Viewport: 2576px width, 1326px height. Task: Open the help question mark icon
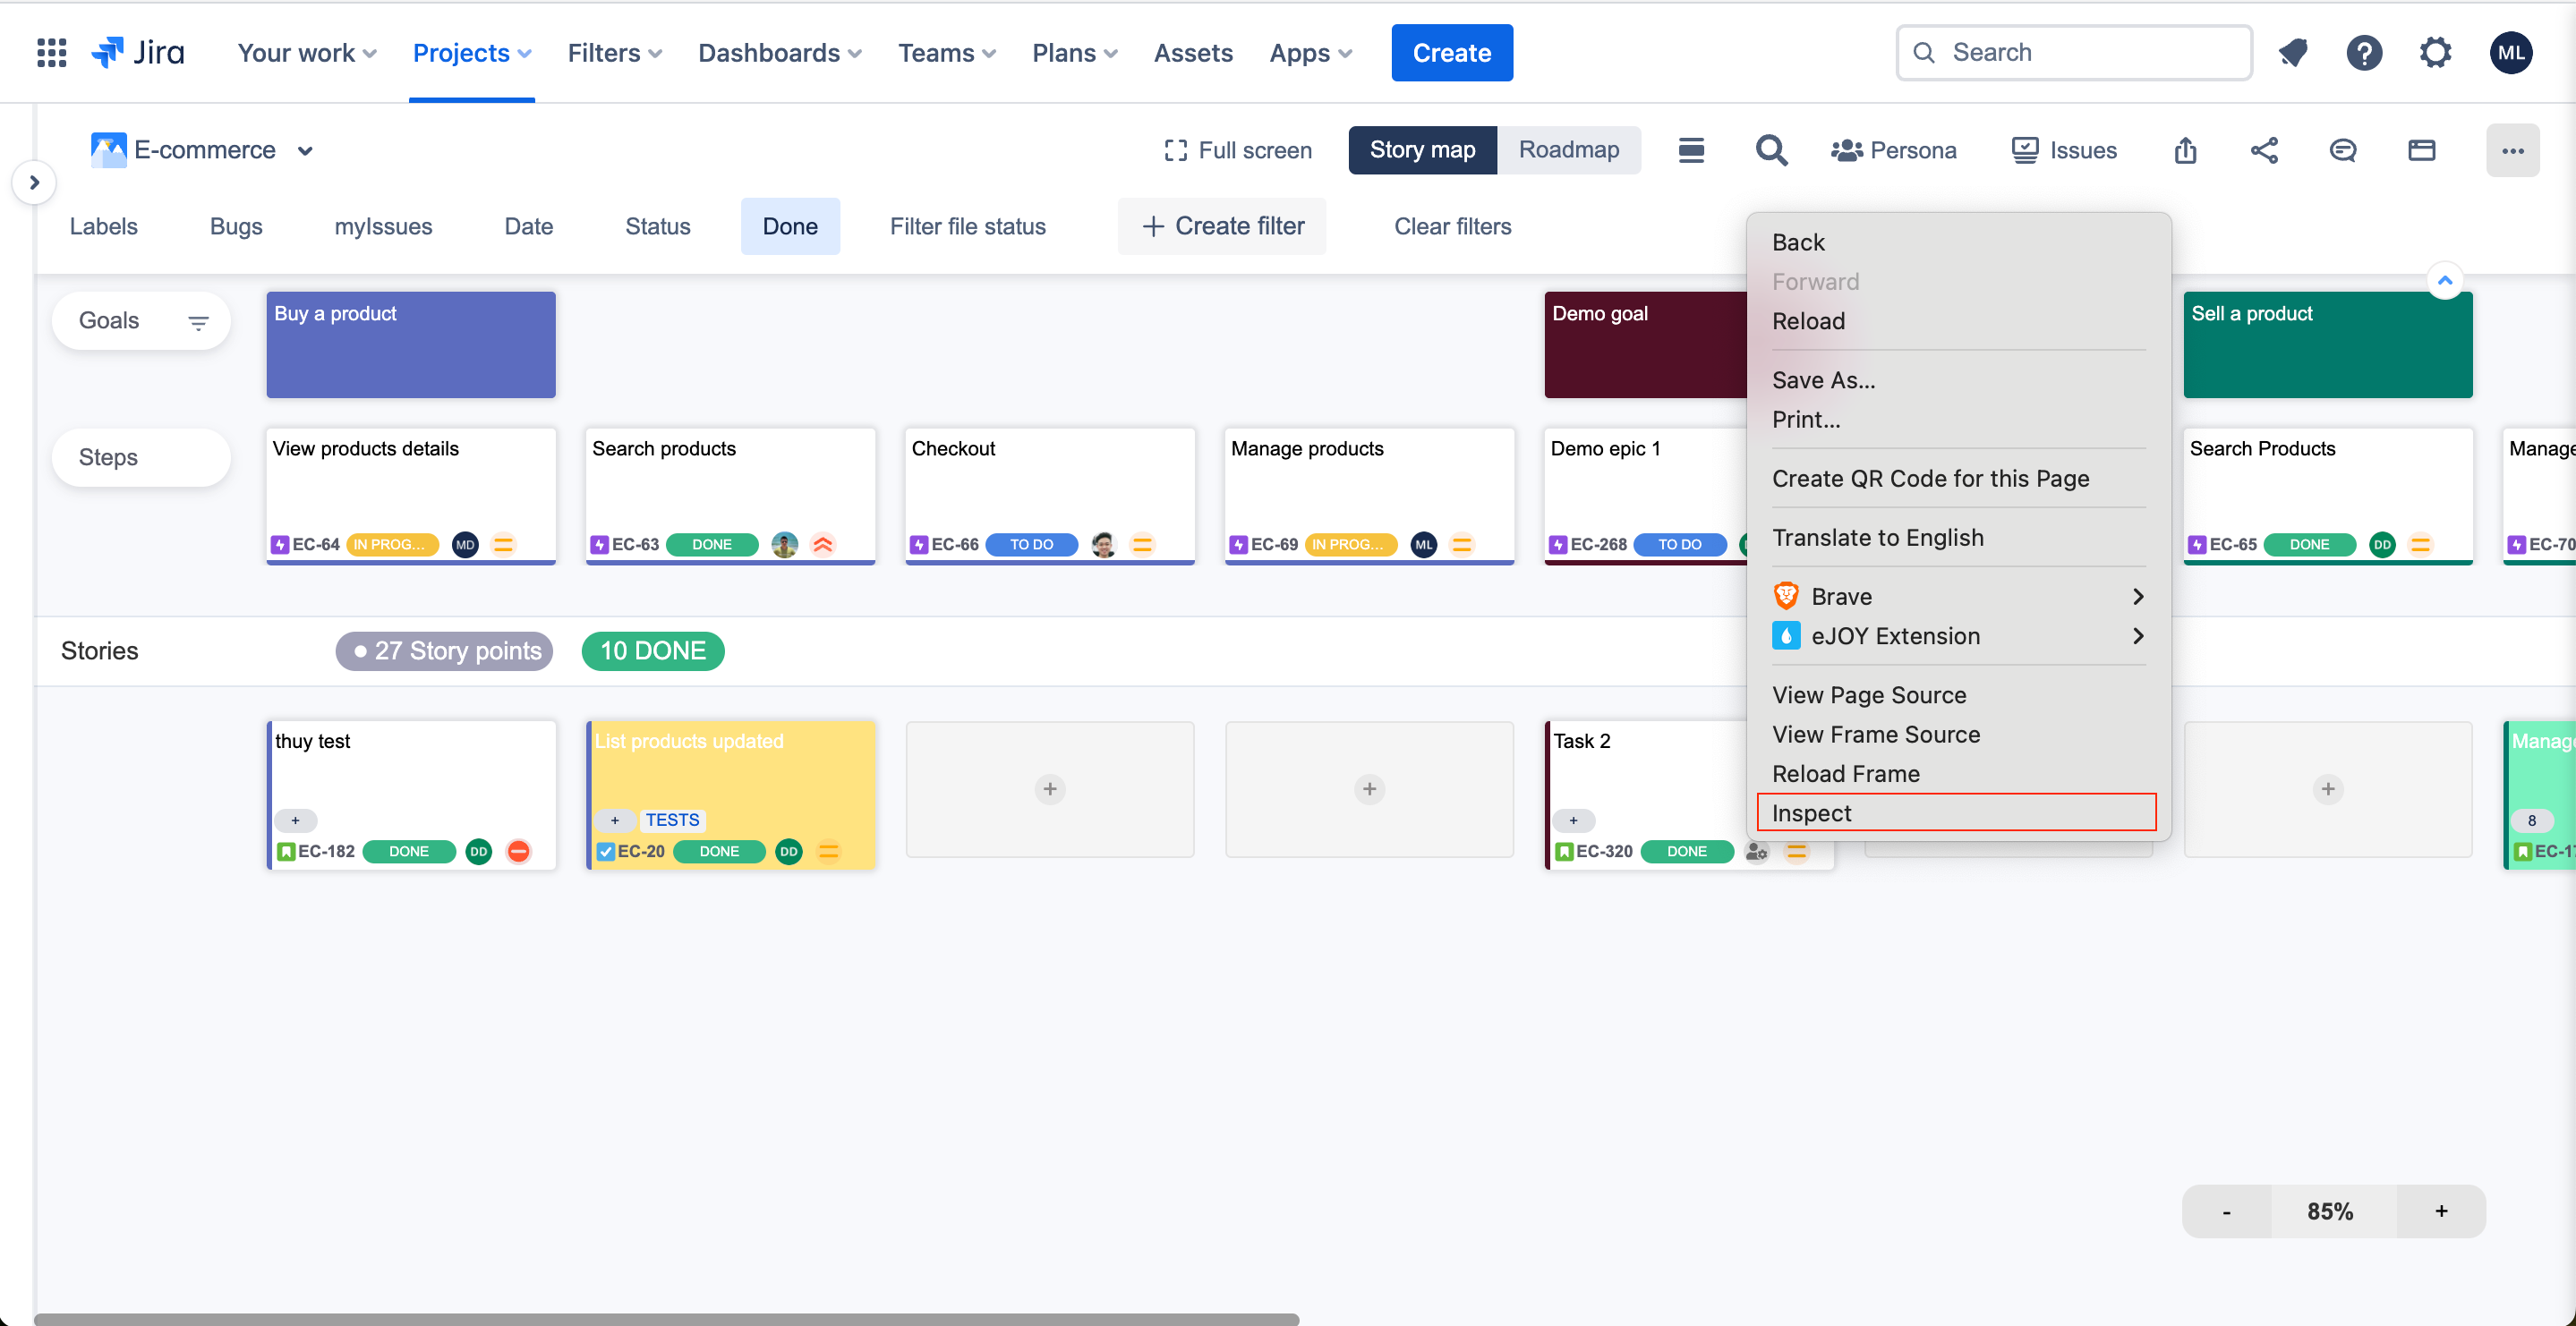[x=2364, y=52]
